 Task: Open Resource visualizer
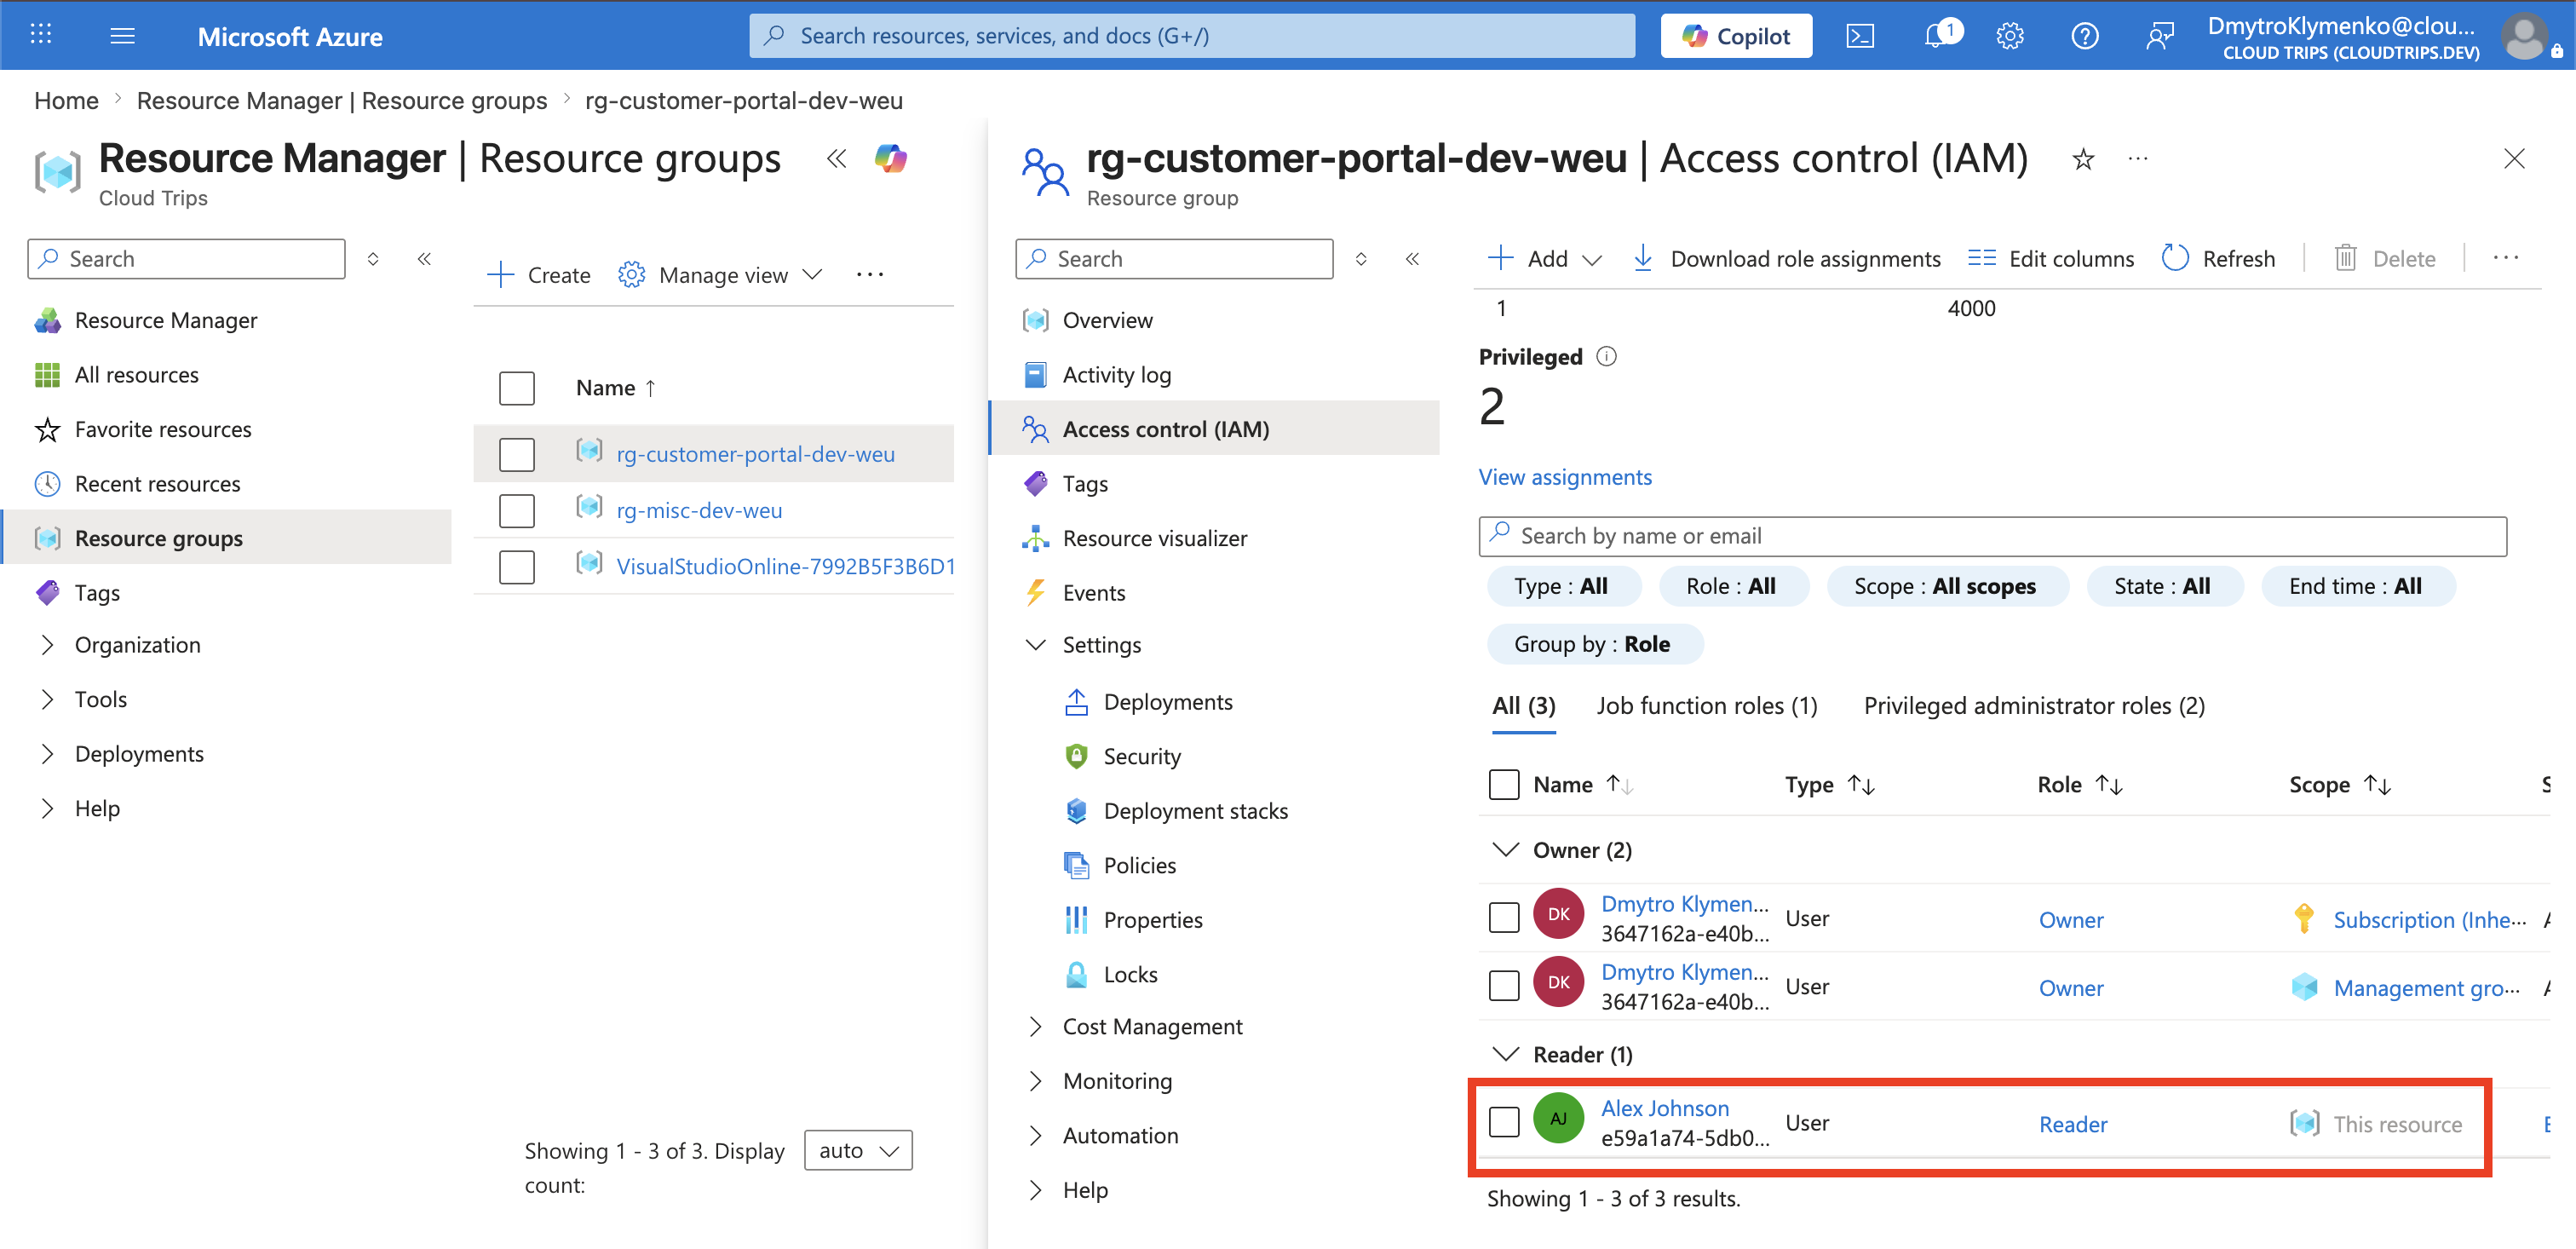tap(1154, 538)
